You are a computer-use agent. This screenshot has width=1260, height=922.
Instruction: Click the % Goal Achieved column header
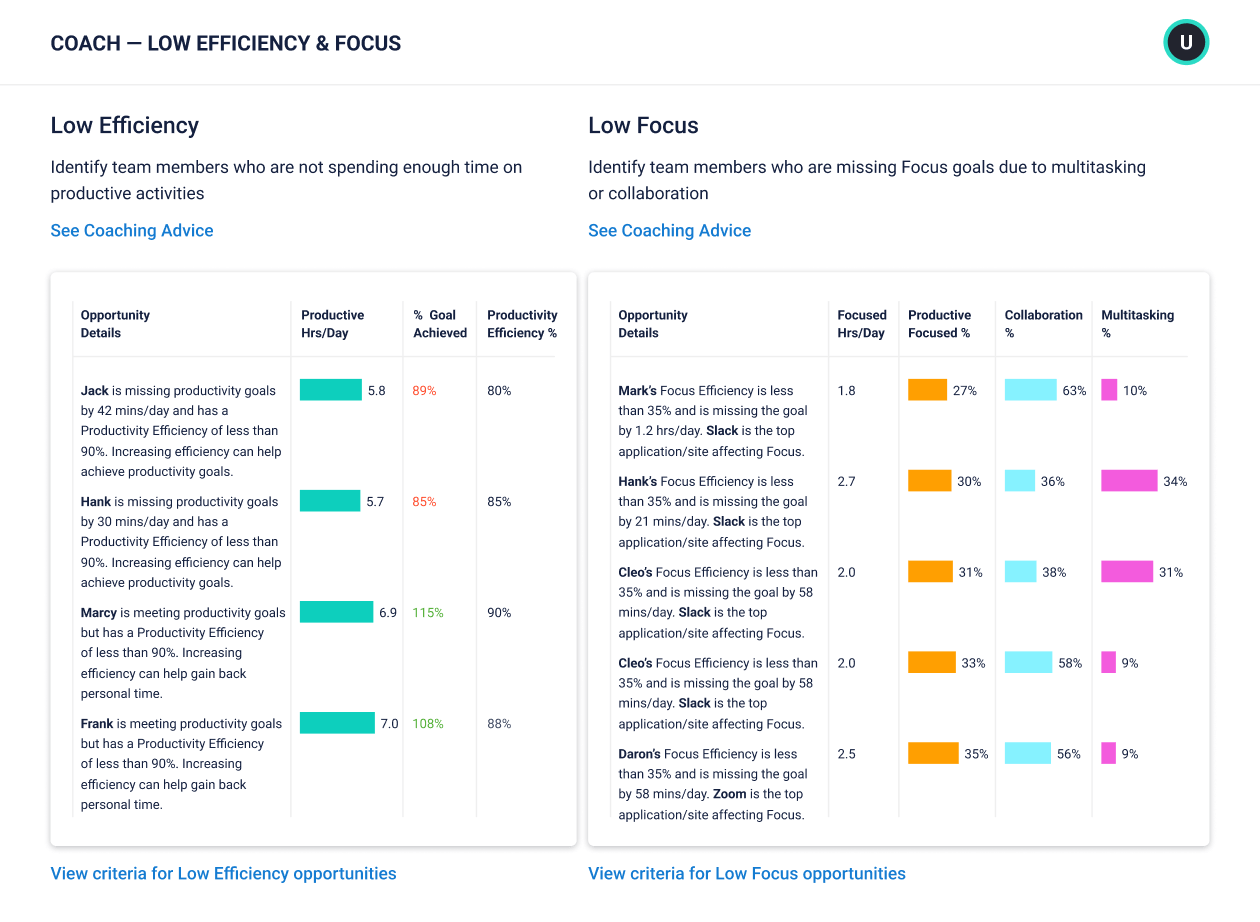pyautogui.click(x=440, y=324)
